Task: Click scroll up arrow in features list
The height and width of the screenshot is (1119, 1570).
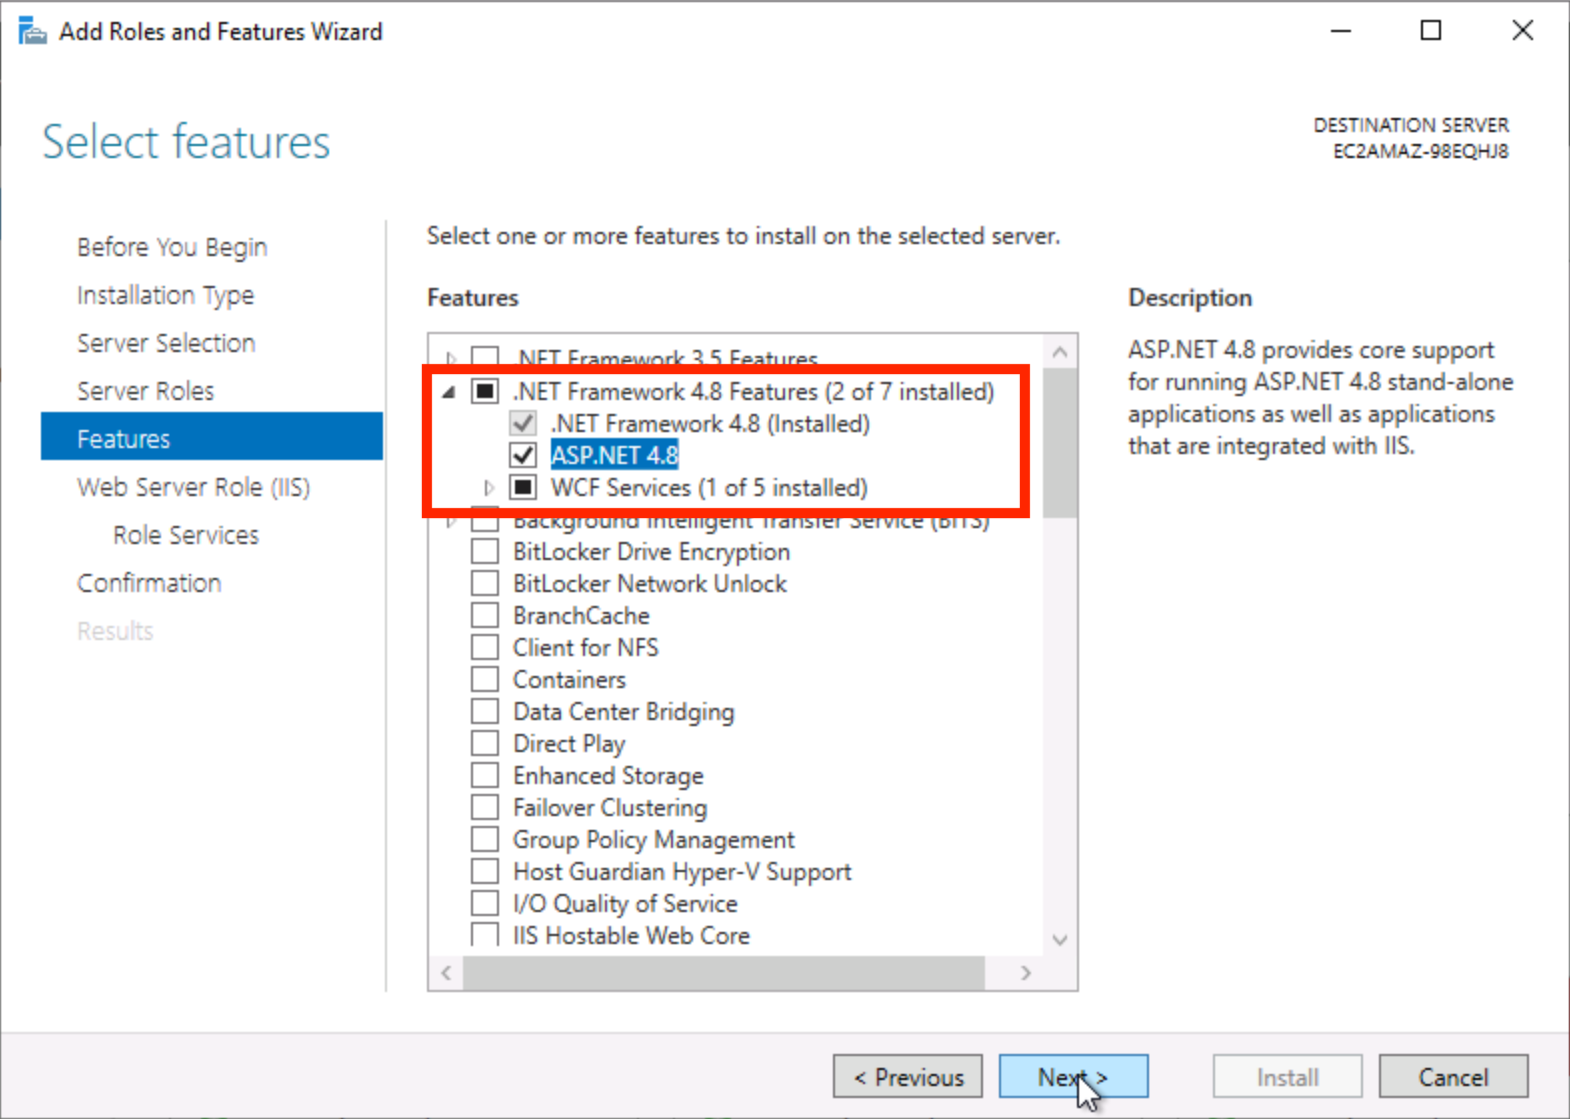Action: coord(1060,352)
